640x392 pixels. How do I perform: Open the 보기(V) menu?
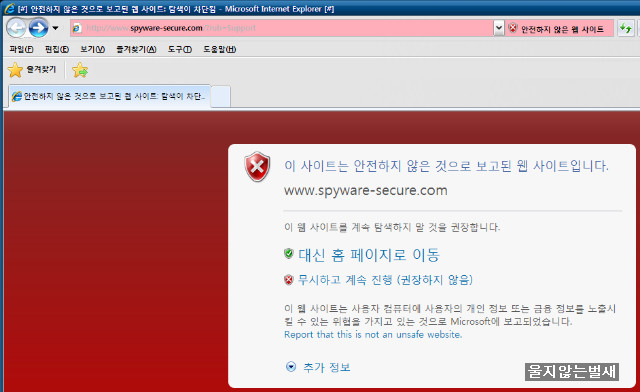(x=92, y=49)
